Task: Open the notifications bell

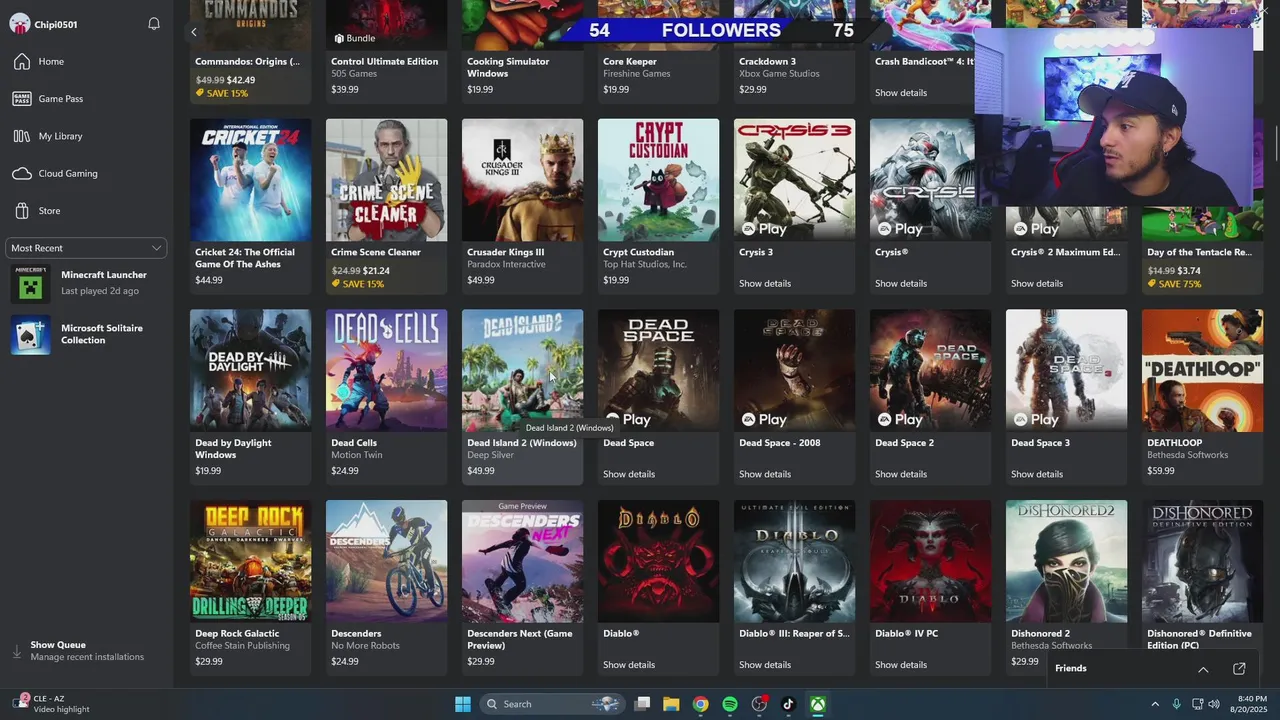Action: pos(154,24)
